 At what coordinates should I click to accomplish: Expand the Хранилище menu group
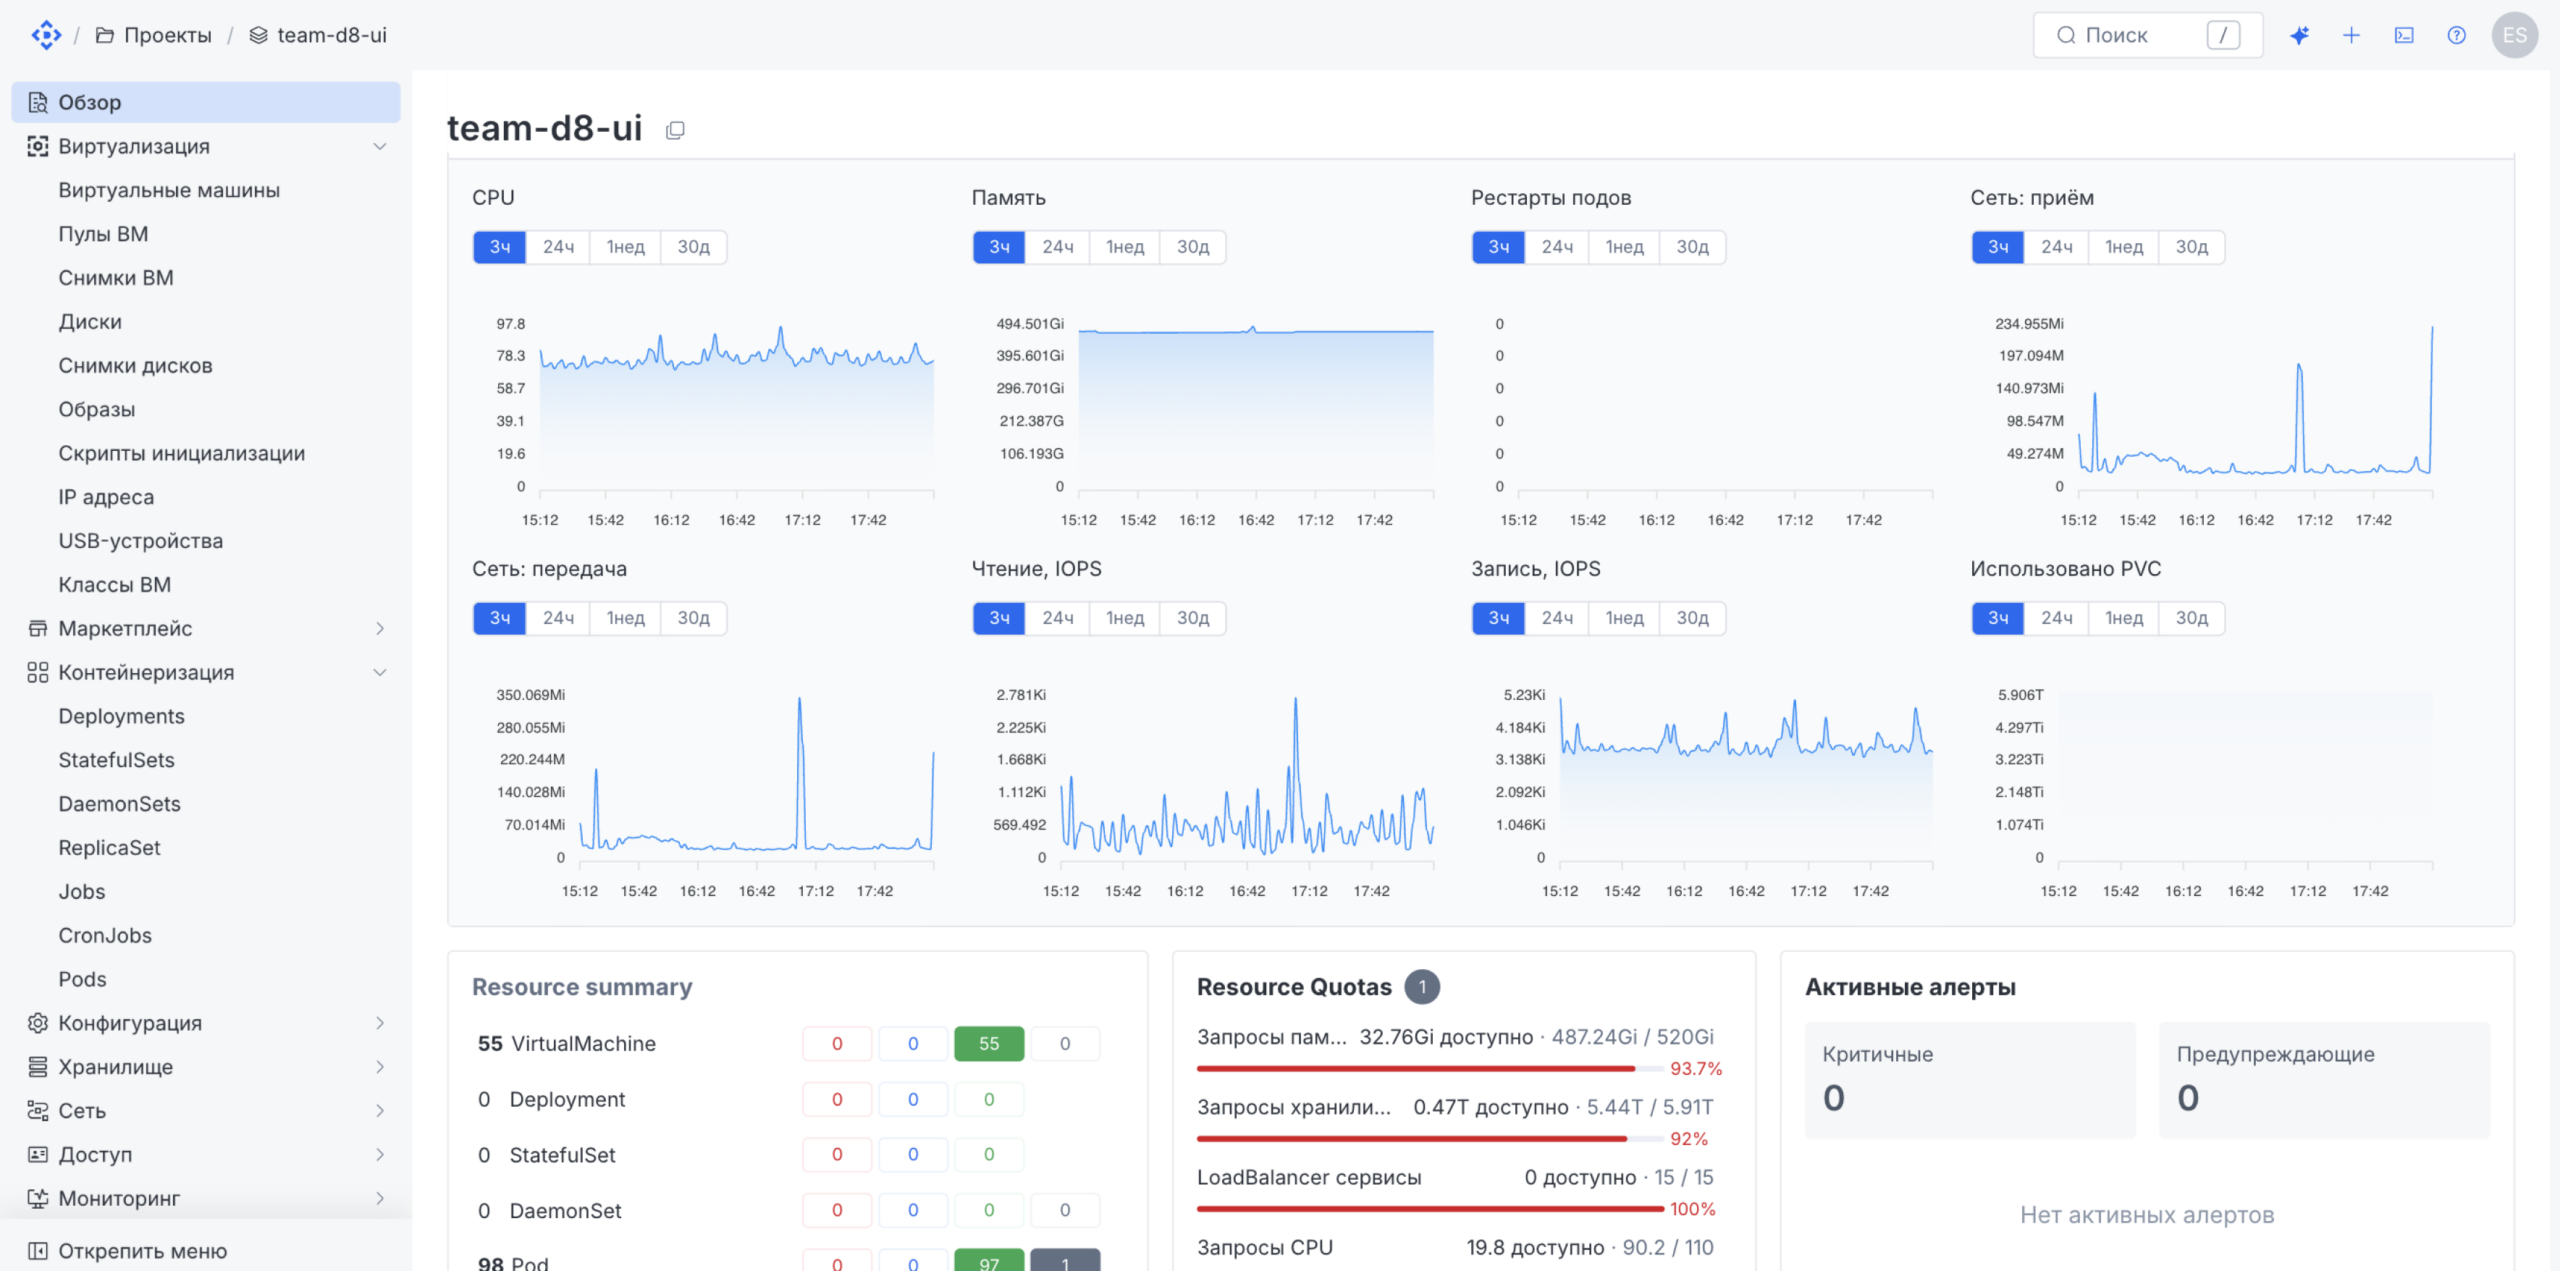coord(380,1067)
